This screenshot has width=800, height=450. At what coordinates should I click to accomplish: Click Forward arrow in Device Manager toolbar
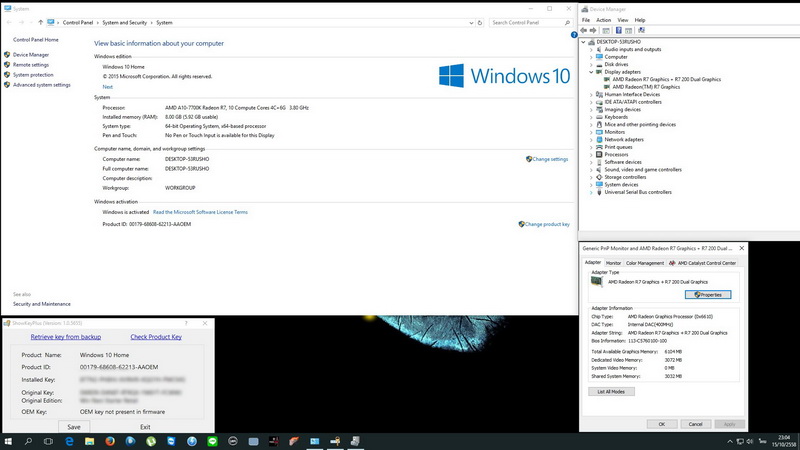(x=593, y=31)
